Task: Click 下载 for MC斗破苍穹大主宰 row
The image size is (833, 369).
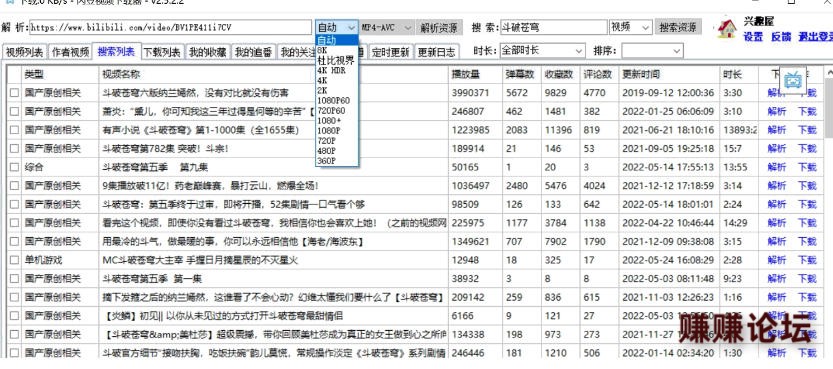Action: [x=807, y=260]
